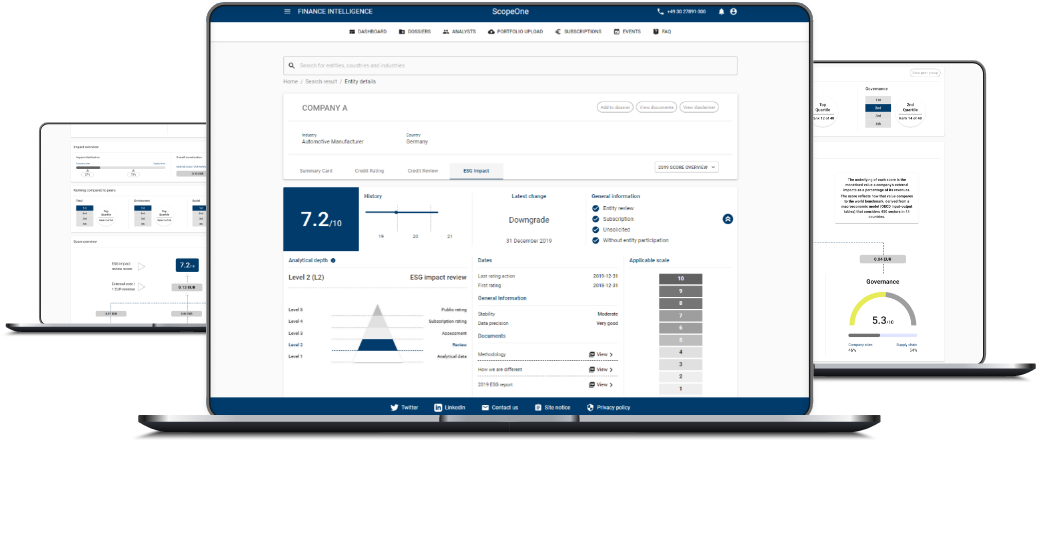
Task: Open the user account icon
Action: 733,11
